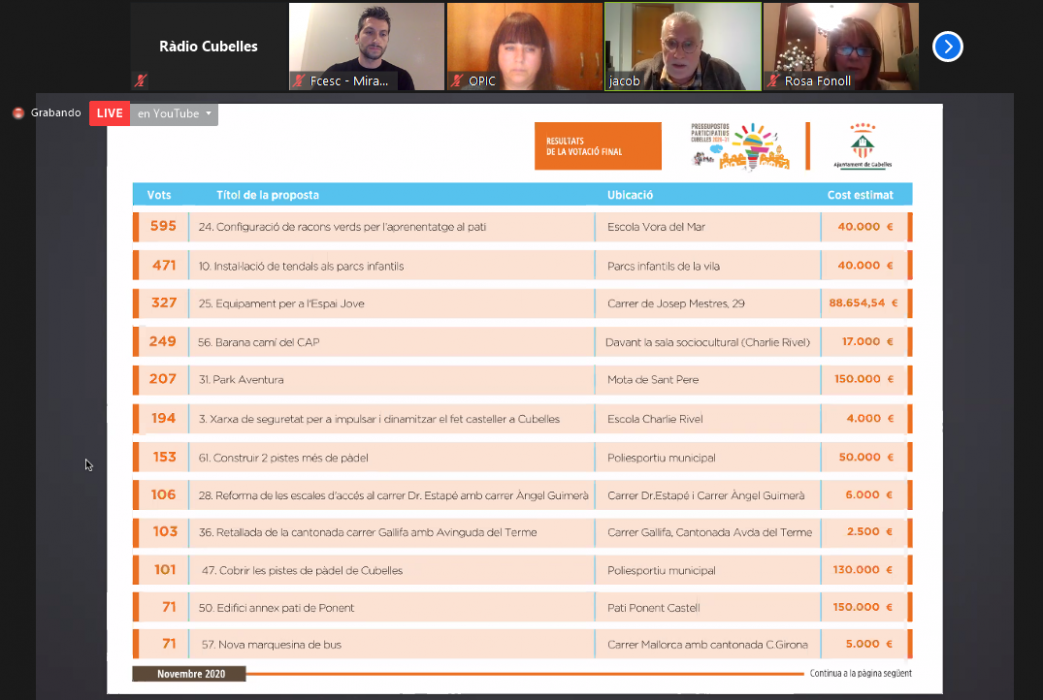
Task: Click proposal '50. Edifici annex pati de Ponent'
Action: (276, 608)
